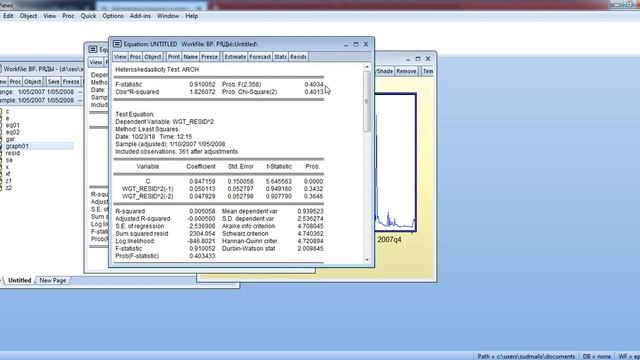Show the Stats view
The width and height of the screenshot is (640, 360).
(x=280, y=57)
